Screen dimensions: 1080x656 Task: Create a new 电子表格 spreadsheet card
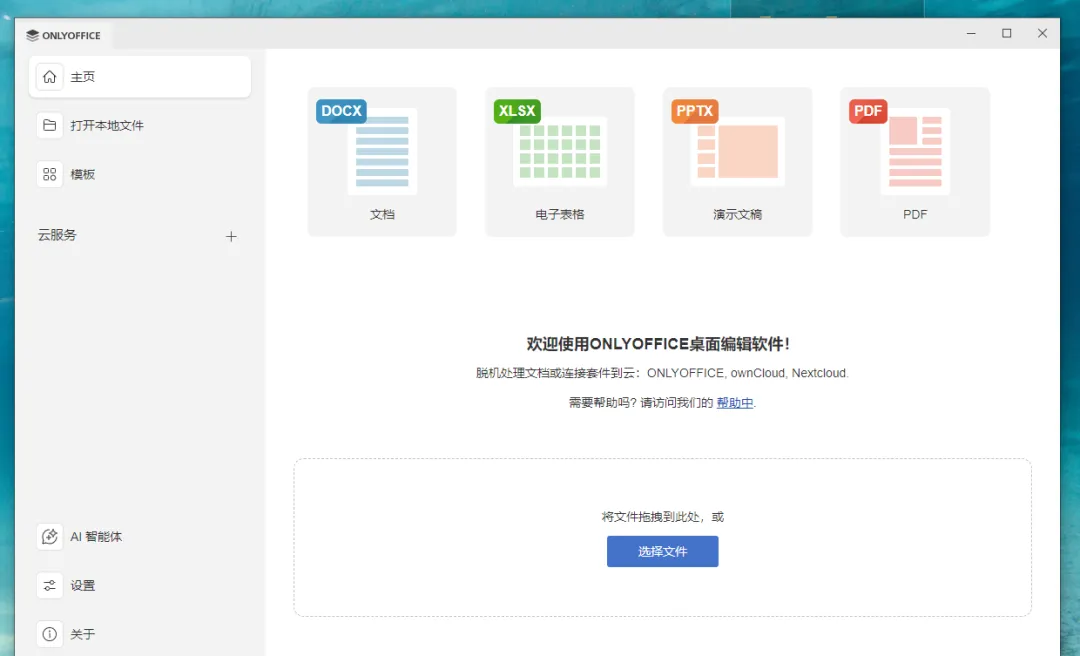click(x=560, y=162)
